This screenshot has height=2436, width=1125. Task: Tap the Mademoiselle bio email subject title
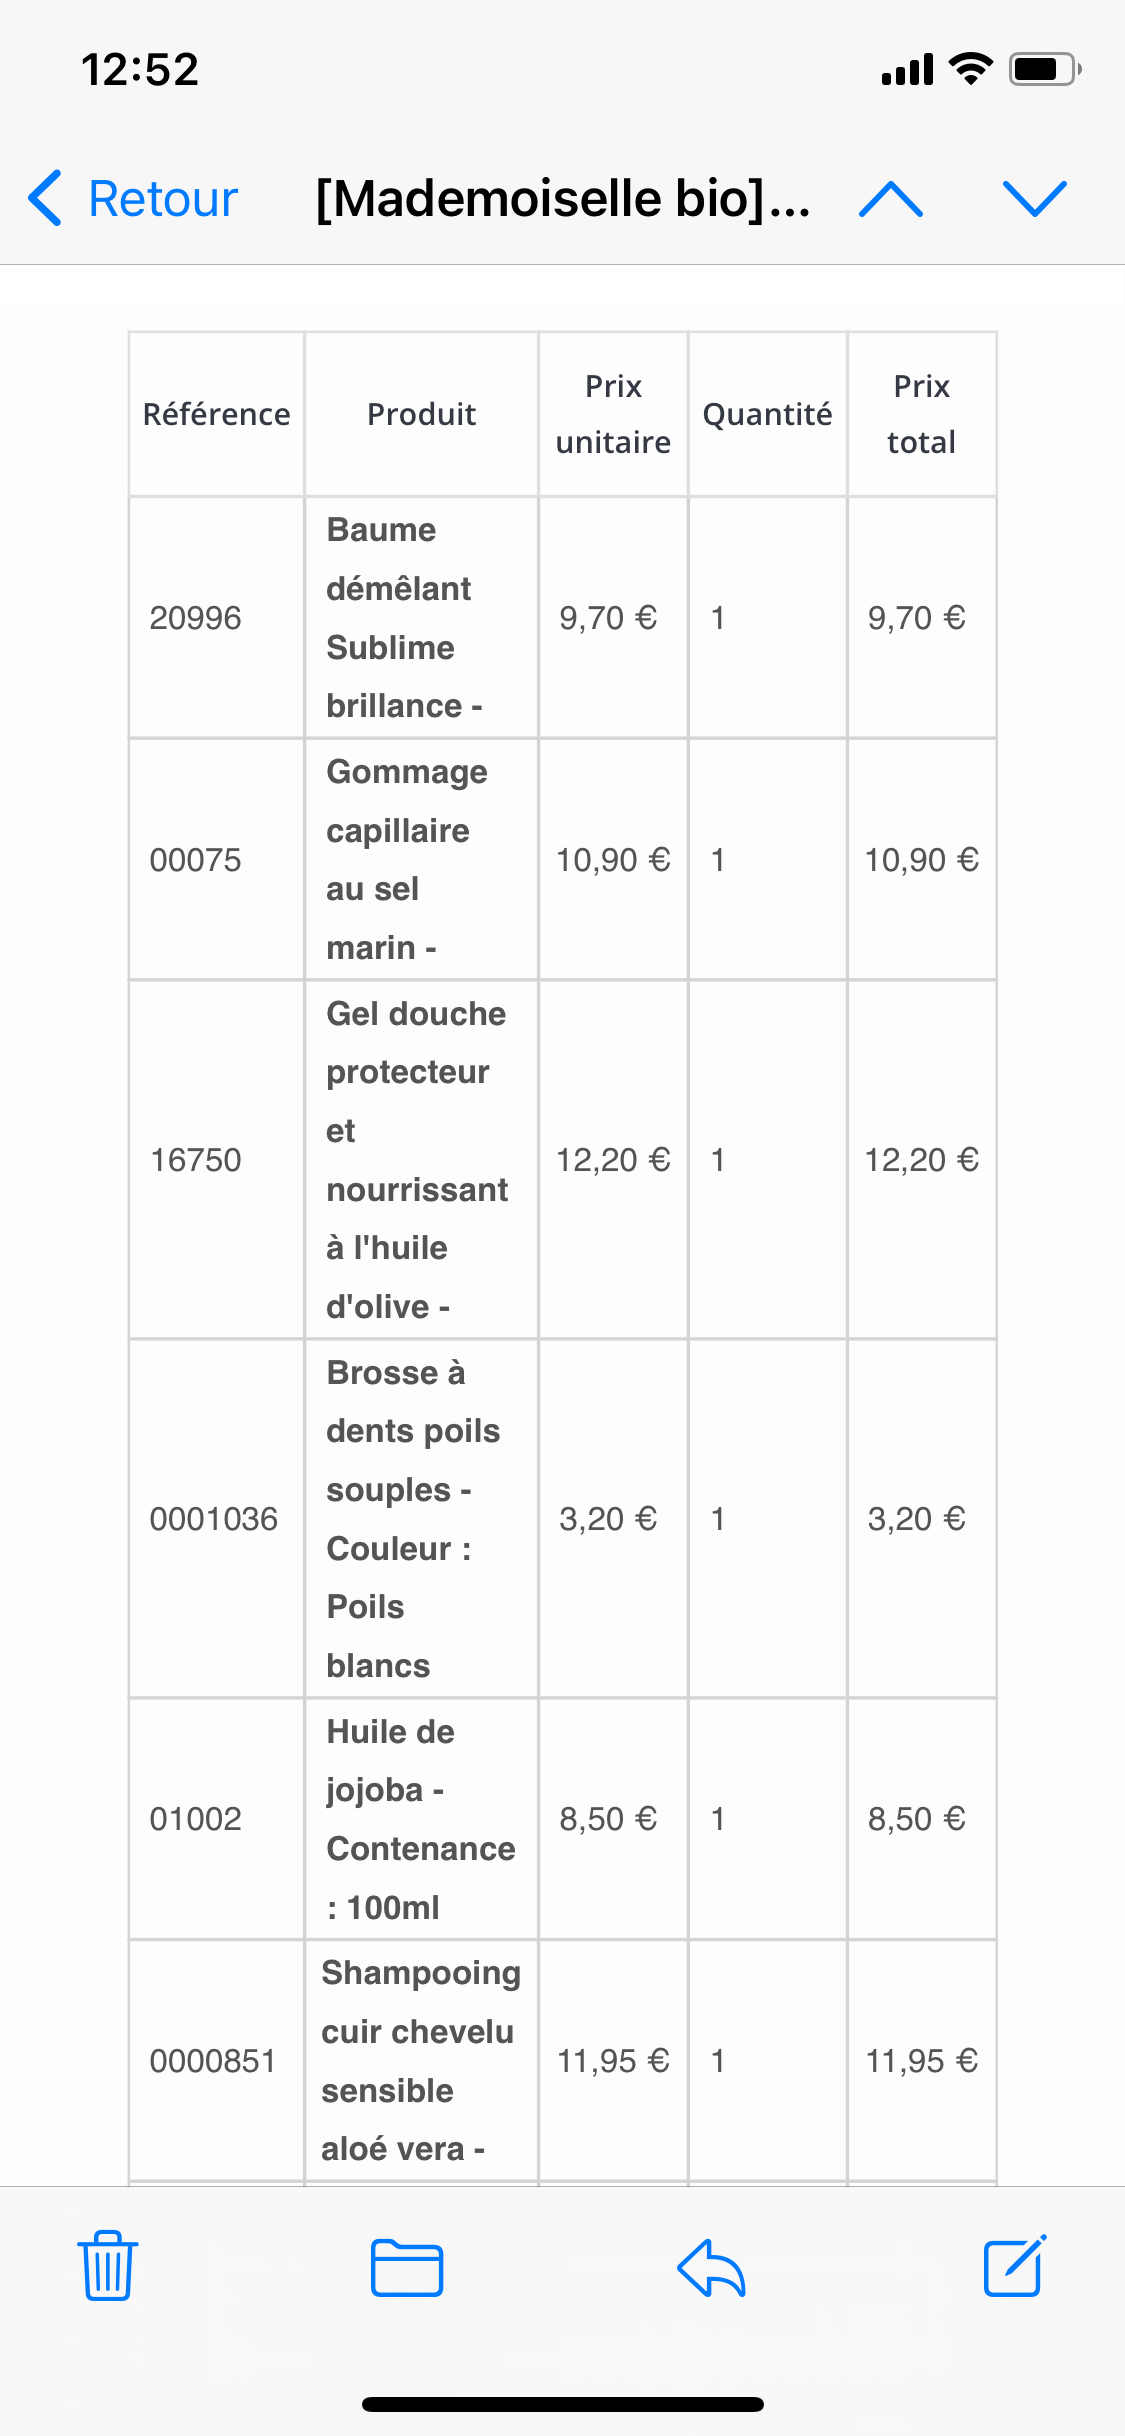click(x=562, y=199)
